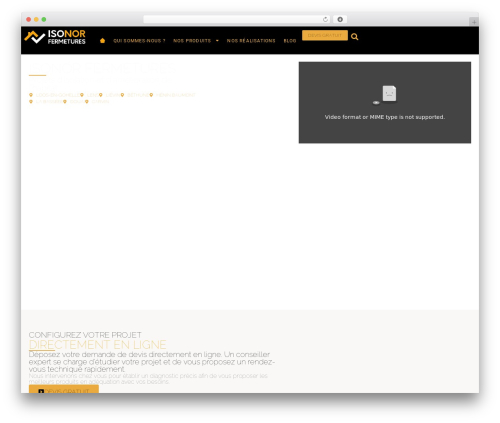Reload the page with the refresh icon
Image resolution: width=500 pixels, height=423 pixels.
(325, 19)
